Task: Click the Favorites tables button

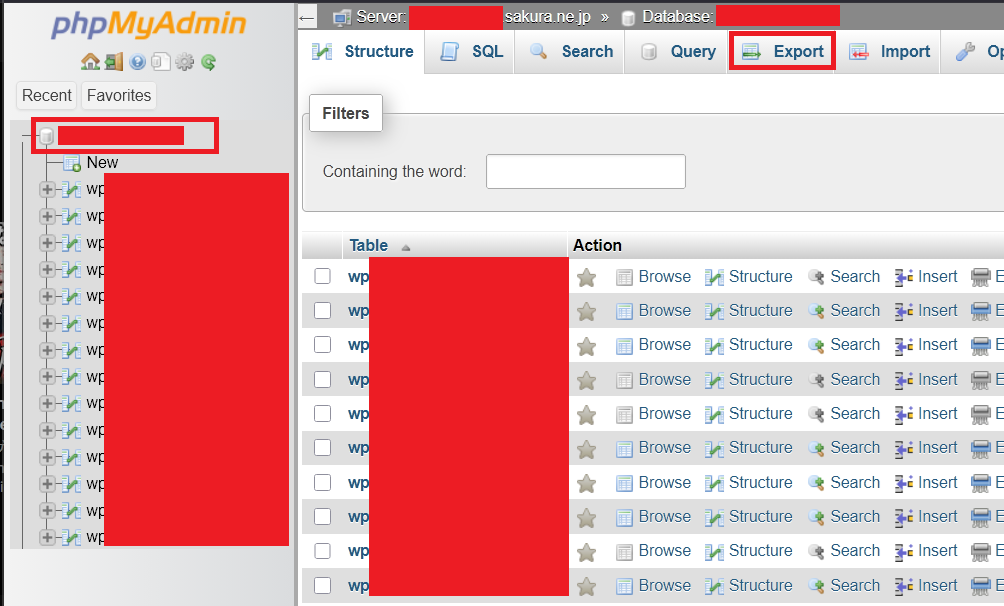Action: [119, 96]
